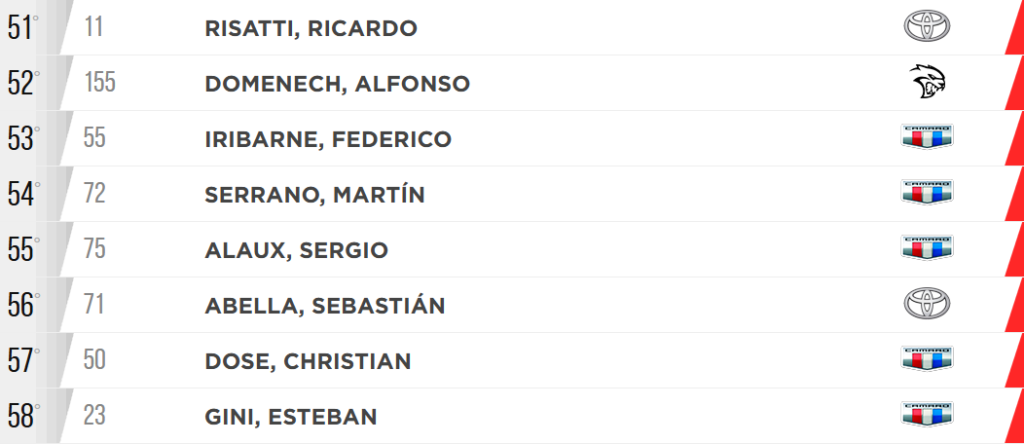Viewport: 1024px width, 444px height.
Task: Select the name SERRANO, MARTÍN
Action: (315, 194)
